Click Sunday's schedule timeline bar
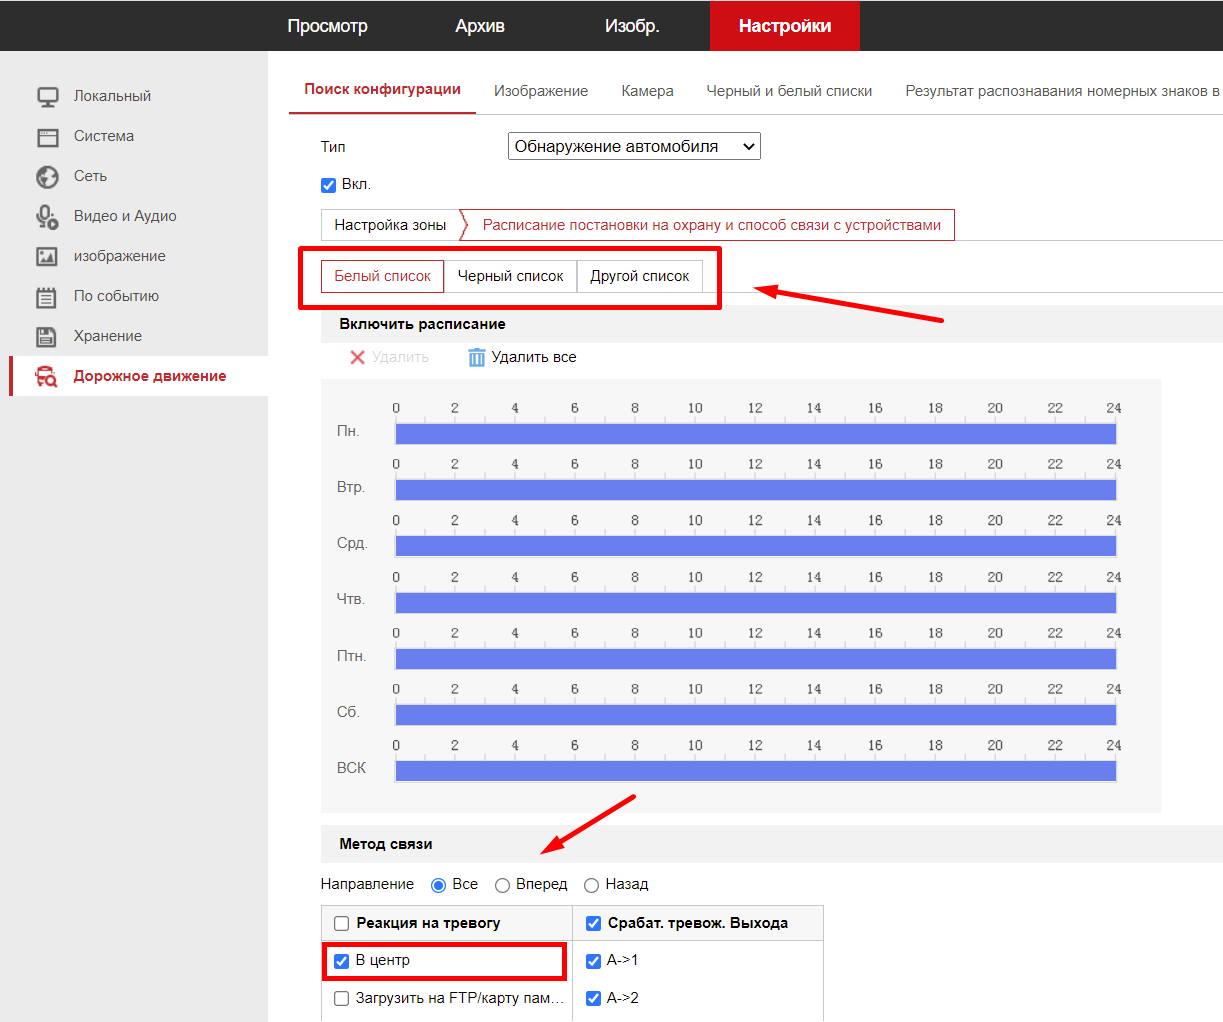1223x1022 pixels. click(755, 771)
